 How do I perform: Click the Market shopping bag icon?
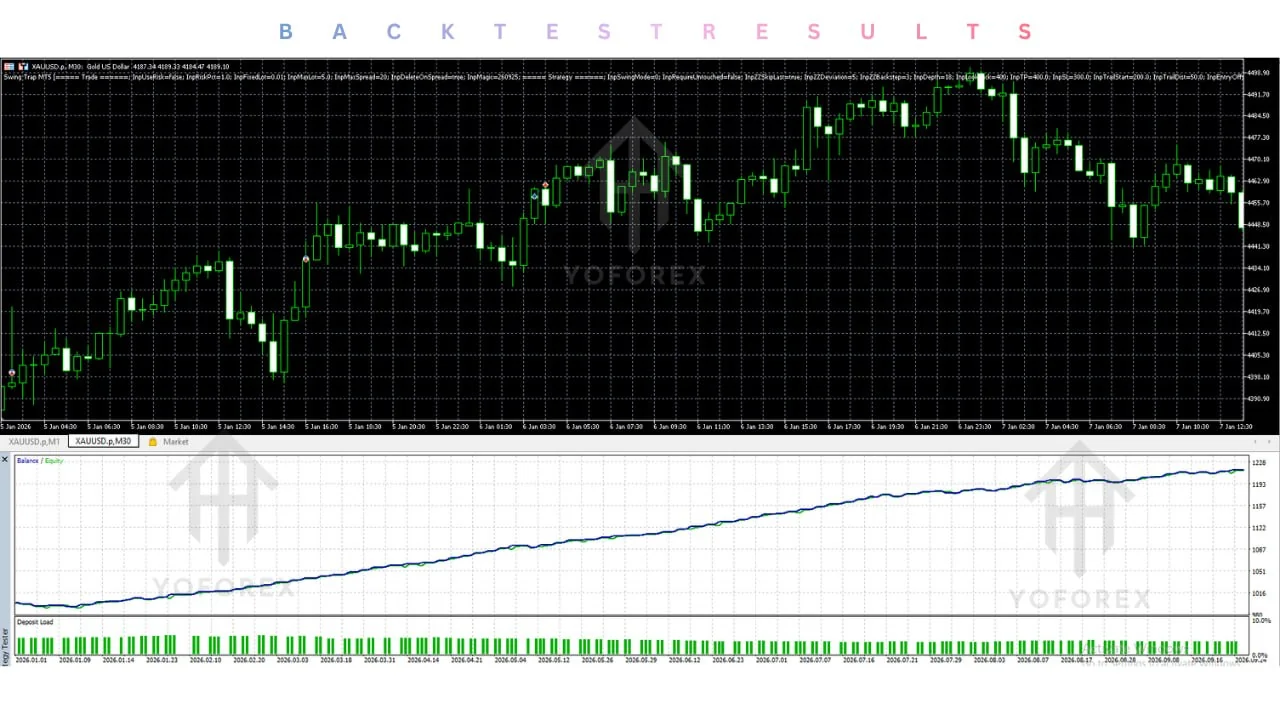pos(153,441)
